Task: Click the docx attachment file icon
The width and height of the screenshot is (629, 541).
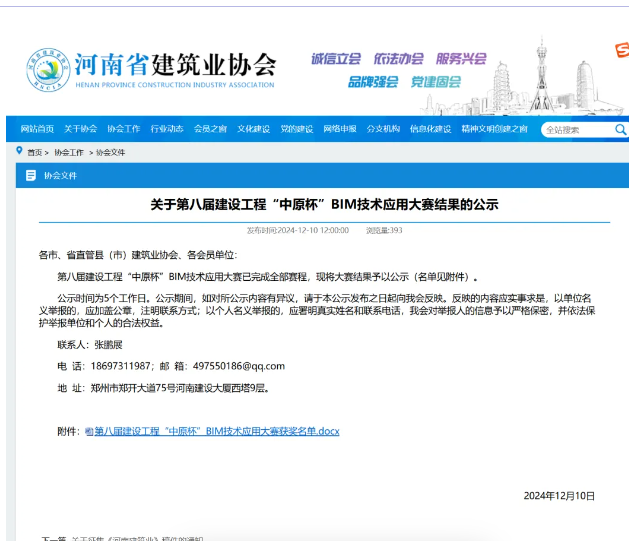Action: pos(89,432)
